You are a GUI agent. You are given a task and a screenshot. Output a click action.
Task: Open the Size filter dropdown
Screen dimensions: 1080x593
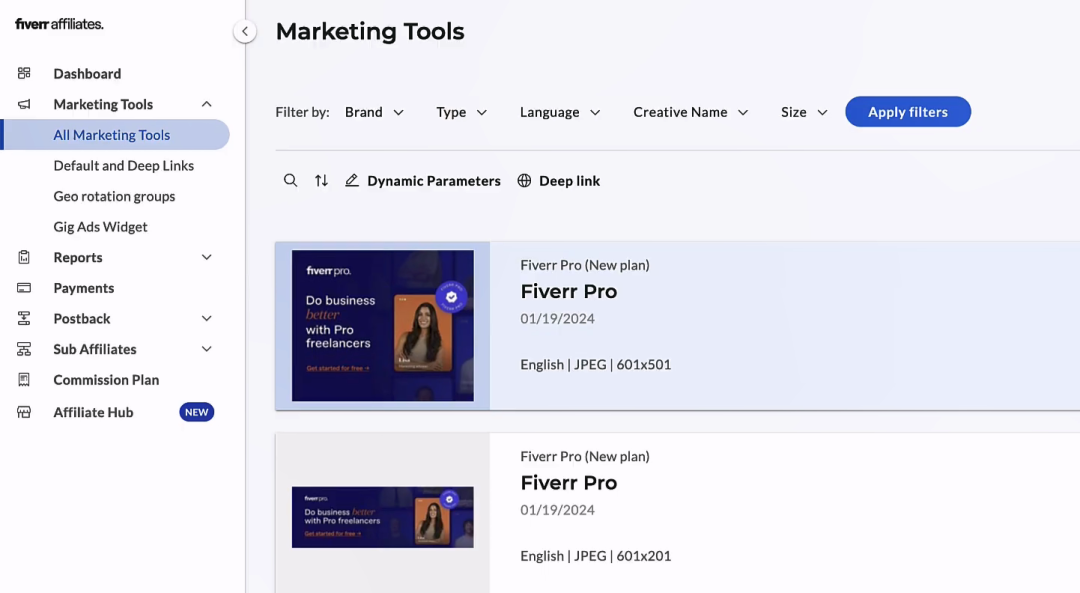pos(804,112)
